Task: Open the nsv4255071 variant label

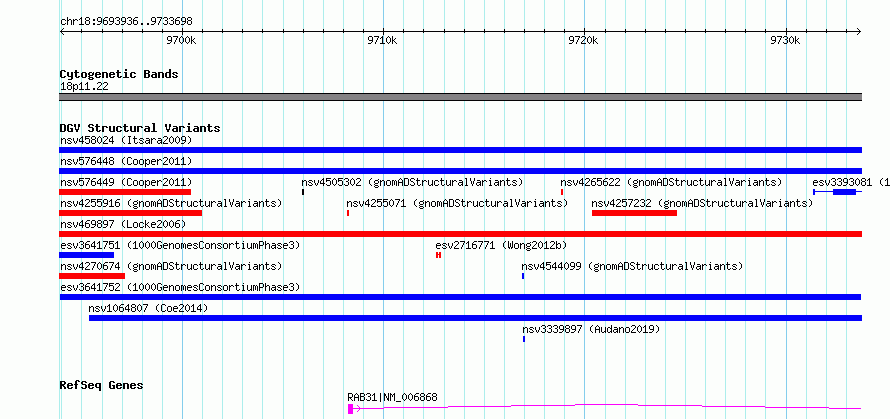Action: [x=457, y=203]
